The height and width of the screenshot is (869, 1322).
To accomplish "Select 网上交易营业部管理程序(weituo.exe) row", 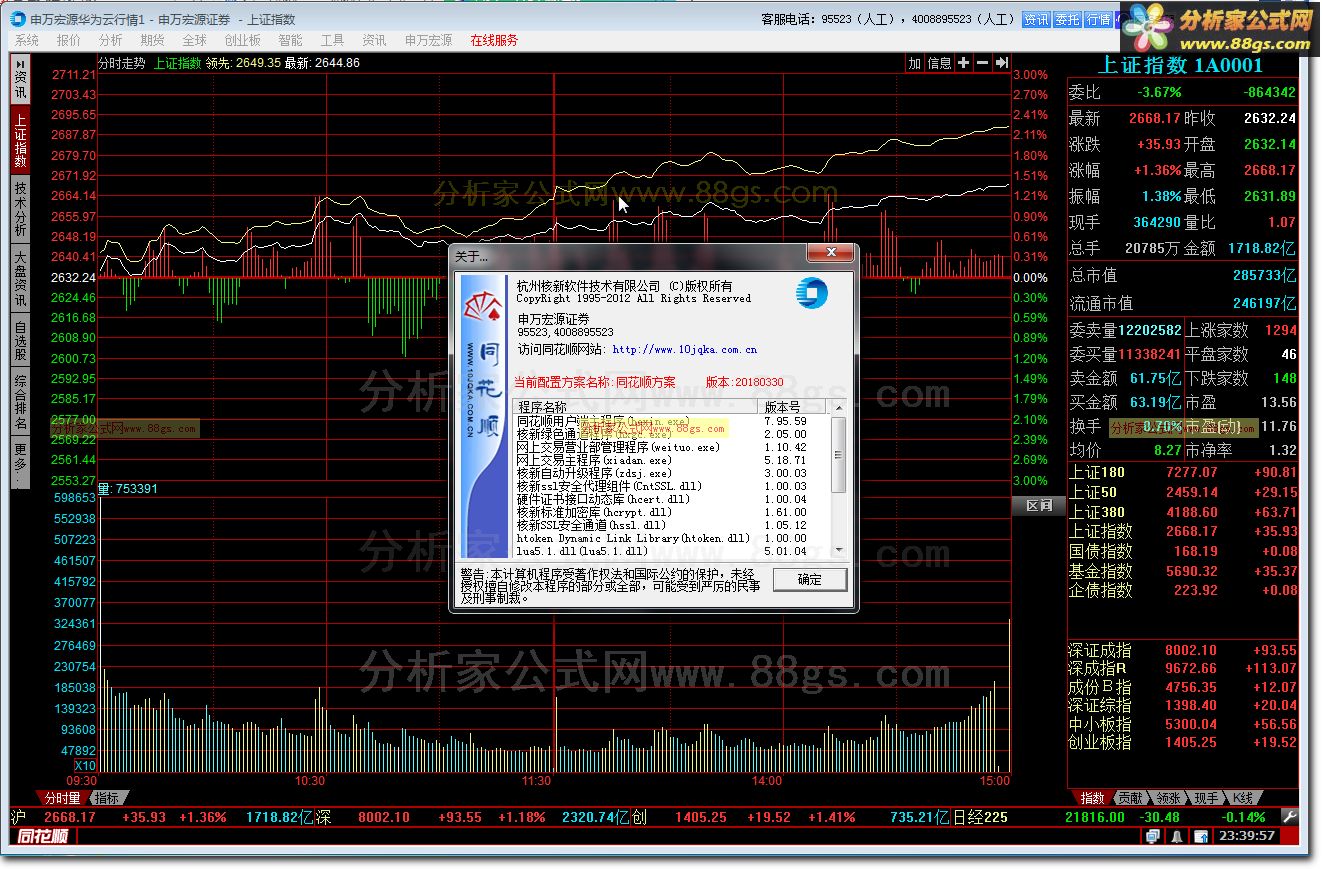I will click(670, 447).
